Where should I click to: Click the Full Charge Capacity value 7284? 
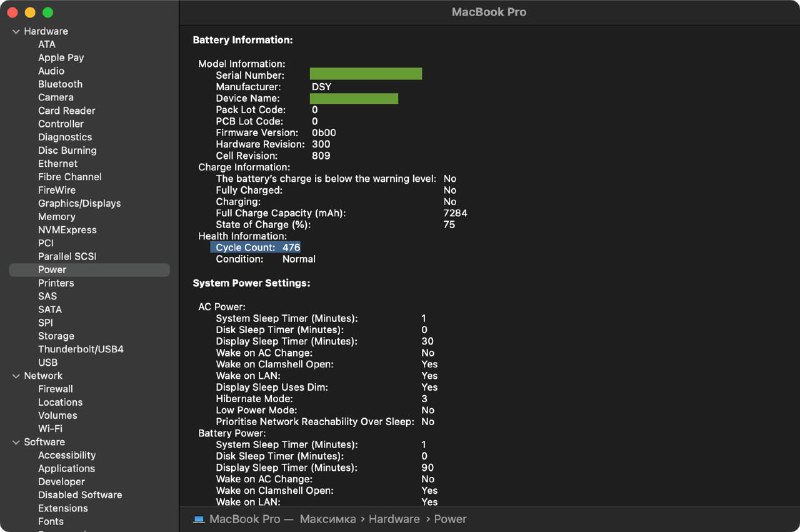455,213
